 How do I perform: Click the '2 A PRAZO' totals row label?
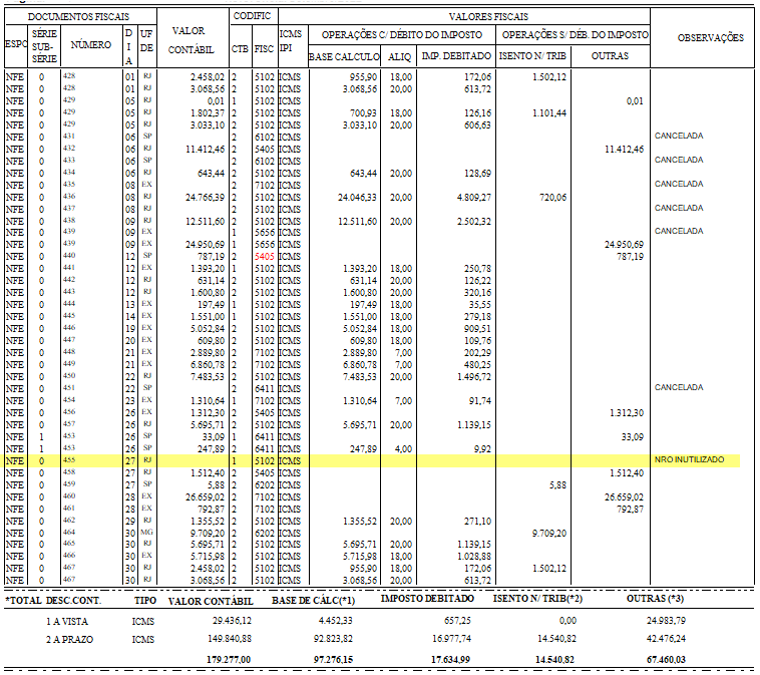(69, 640)
